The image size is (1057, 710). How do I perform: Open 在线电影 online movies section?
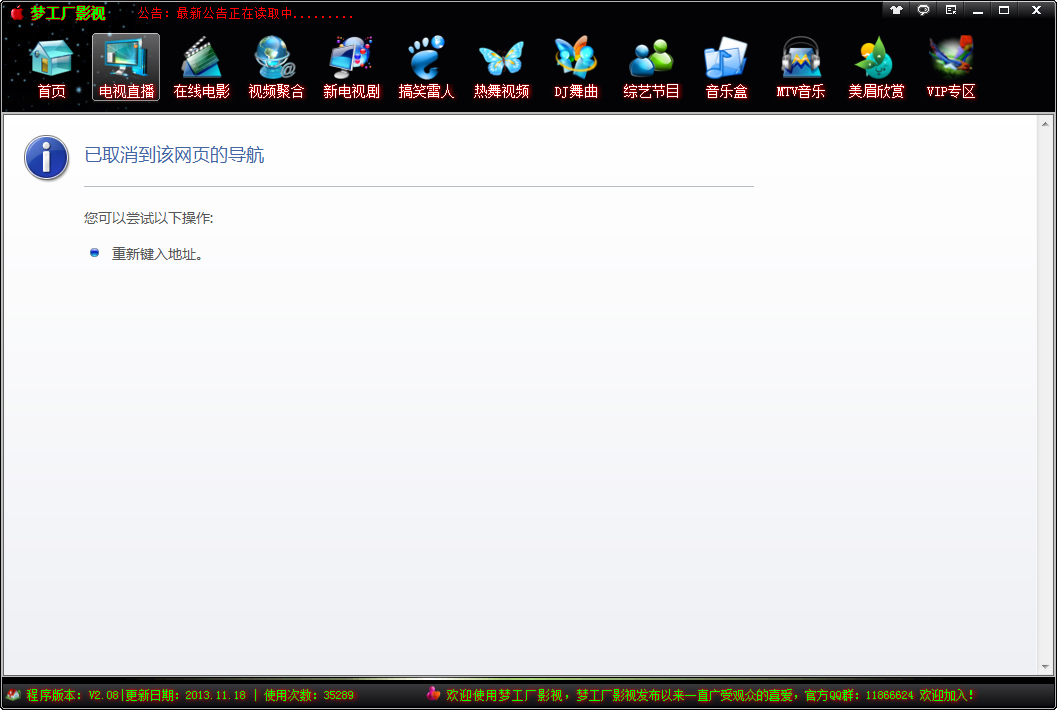[x=201, y=67]
